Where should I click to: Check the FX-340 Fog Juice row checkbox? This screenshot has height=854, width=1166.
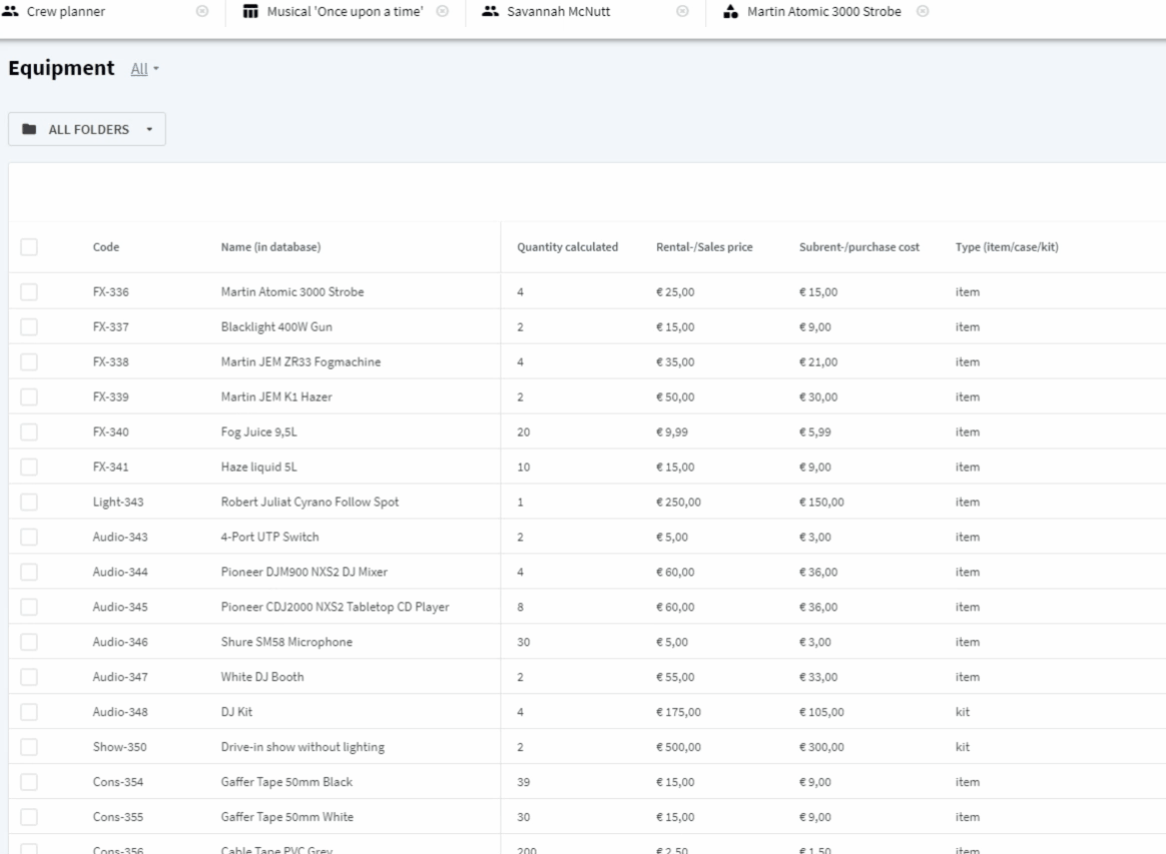29,431
